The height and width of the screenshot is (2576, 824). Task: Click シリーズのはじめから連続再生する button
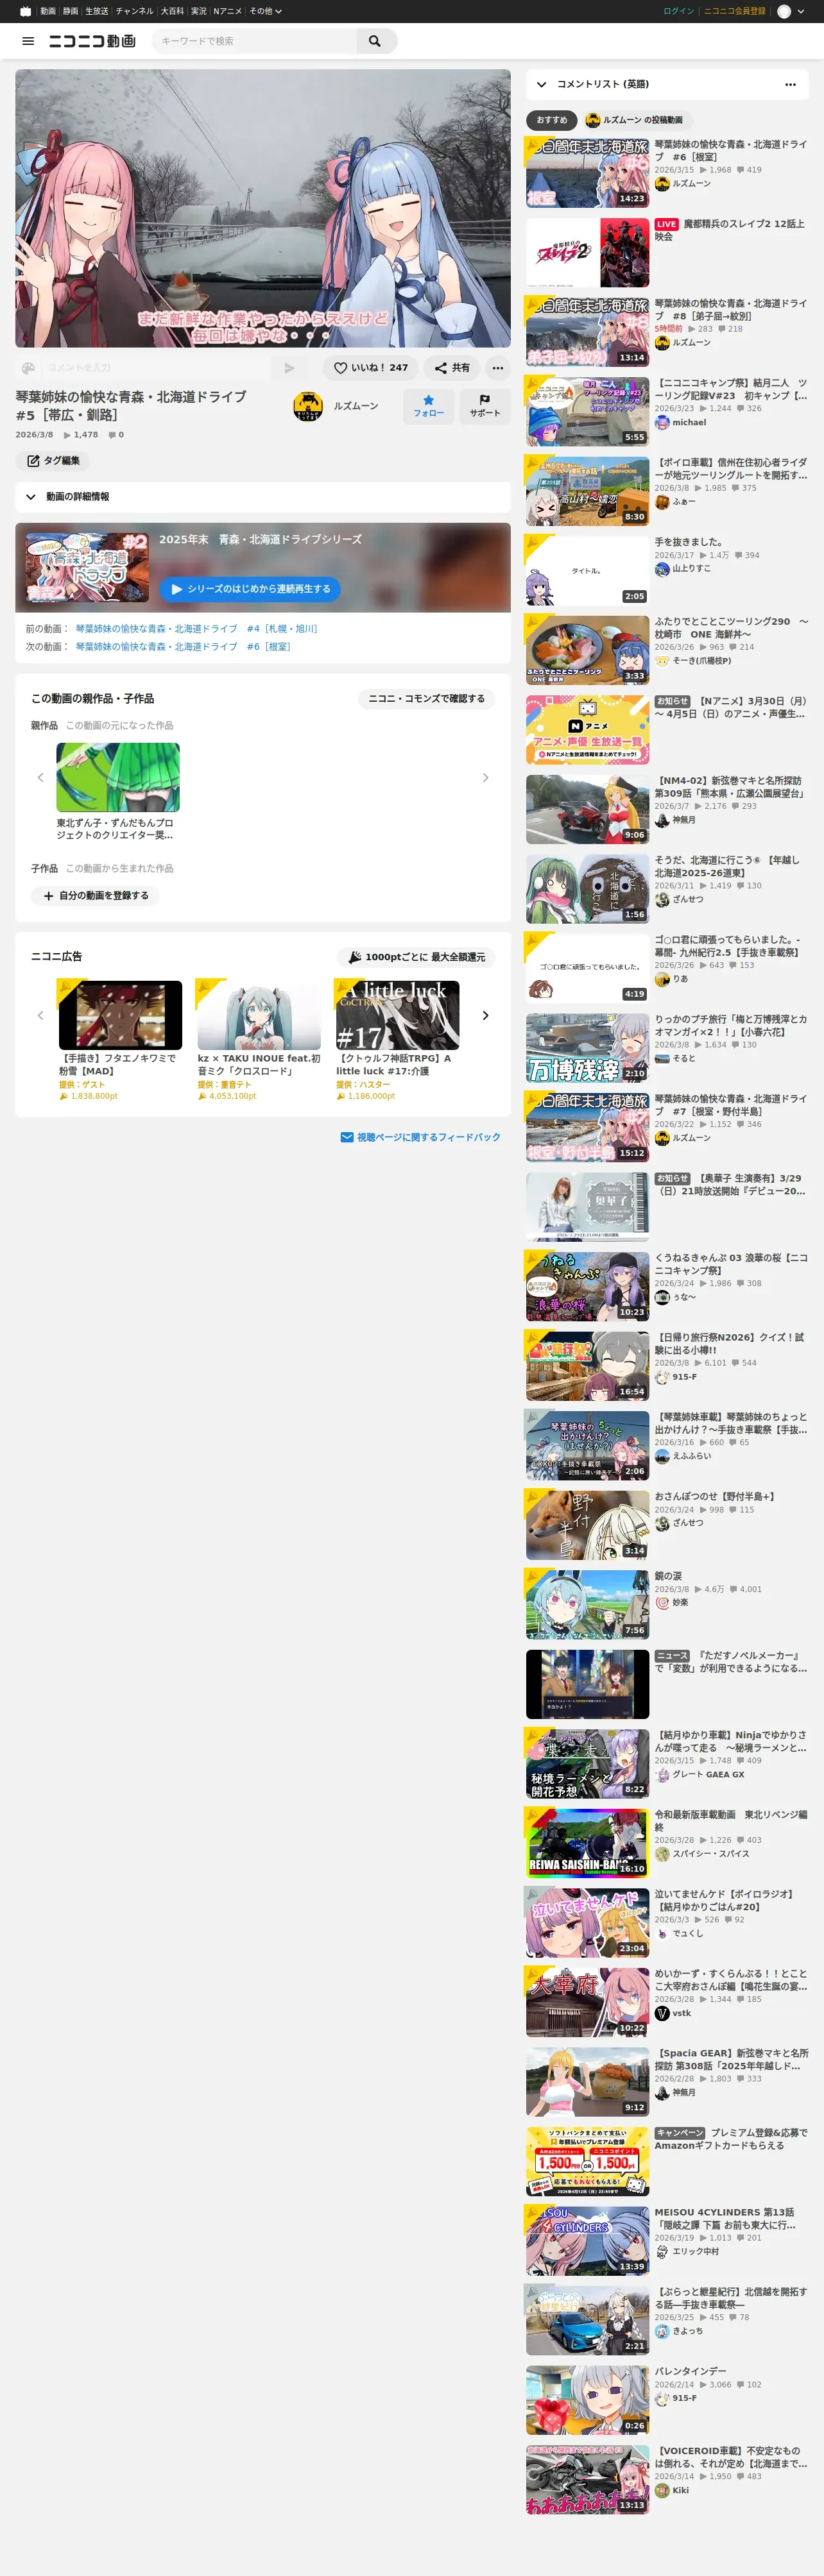pyautogui.click(x=250, y=589)
